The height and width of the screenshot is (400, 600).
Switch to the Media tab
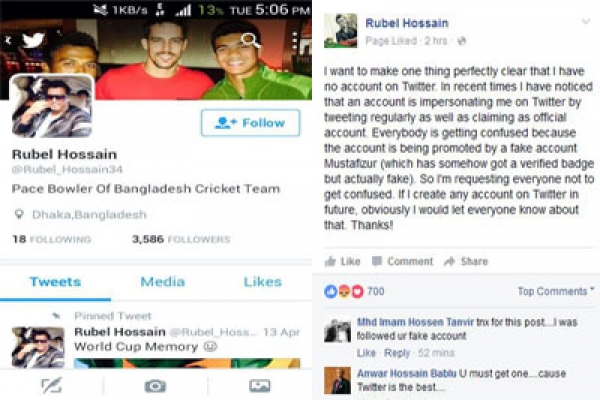(x=163, y=282)
